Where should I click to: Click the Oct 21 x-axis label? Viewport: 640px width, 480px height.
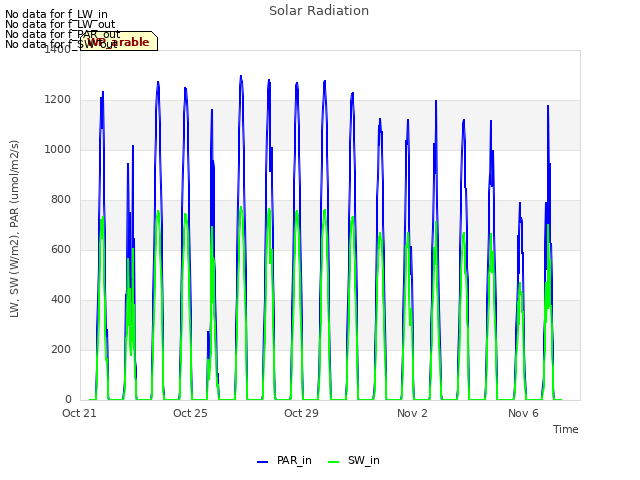tap(79, 413)
